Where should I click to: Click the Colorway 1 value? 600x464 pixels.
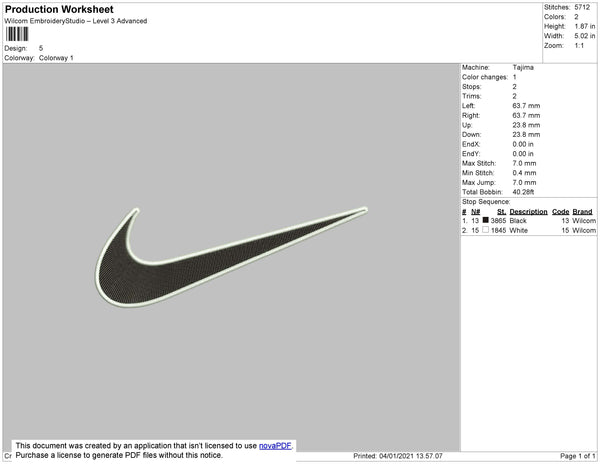tap(56, 58)
